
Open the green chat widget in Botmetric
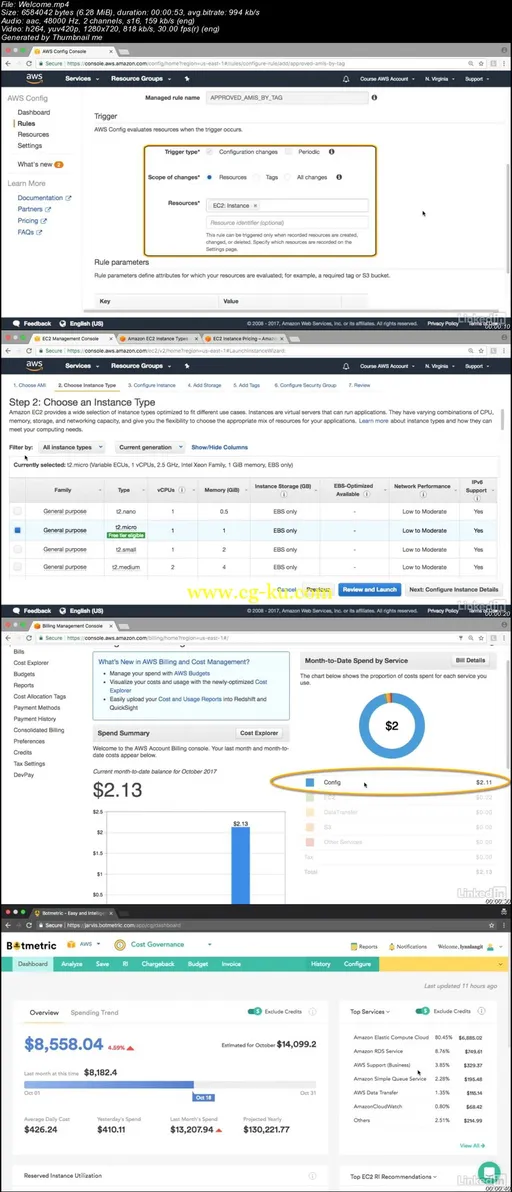pyautogui.click(x=490, y=1171)
